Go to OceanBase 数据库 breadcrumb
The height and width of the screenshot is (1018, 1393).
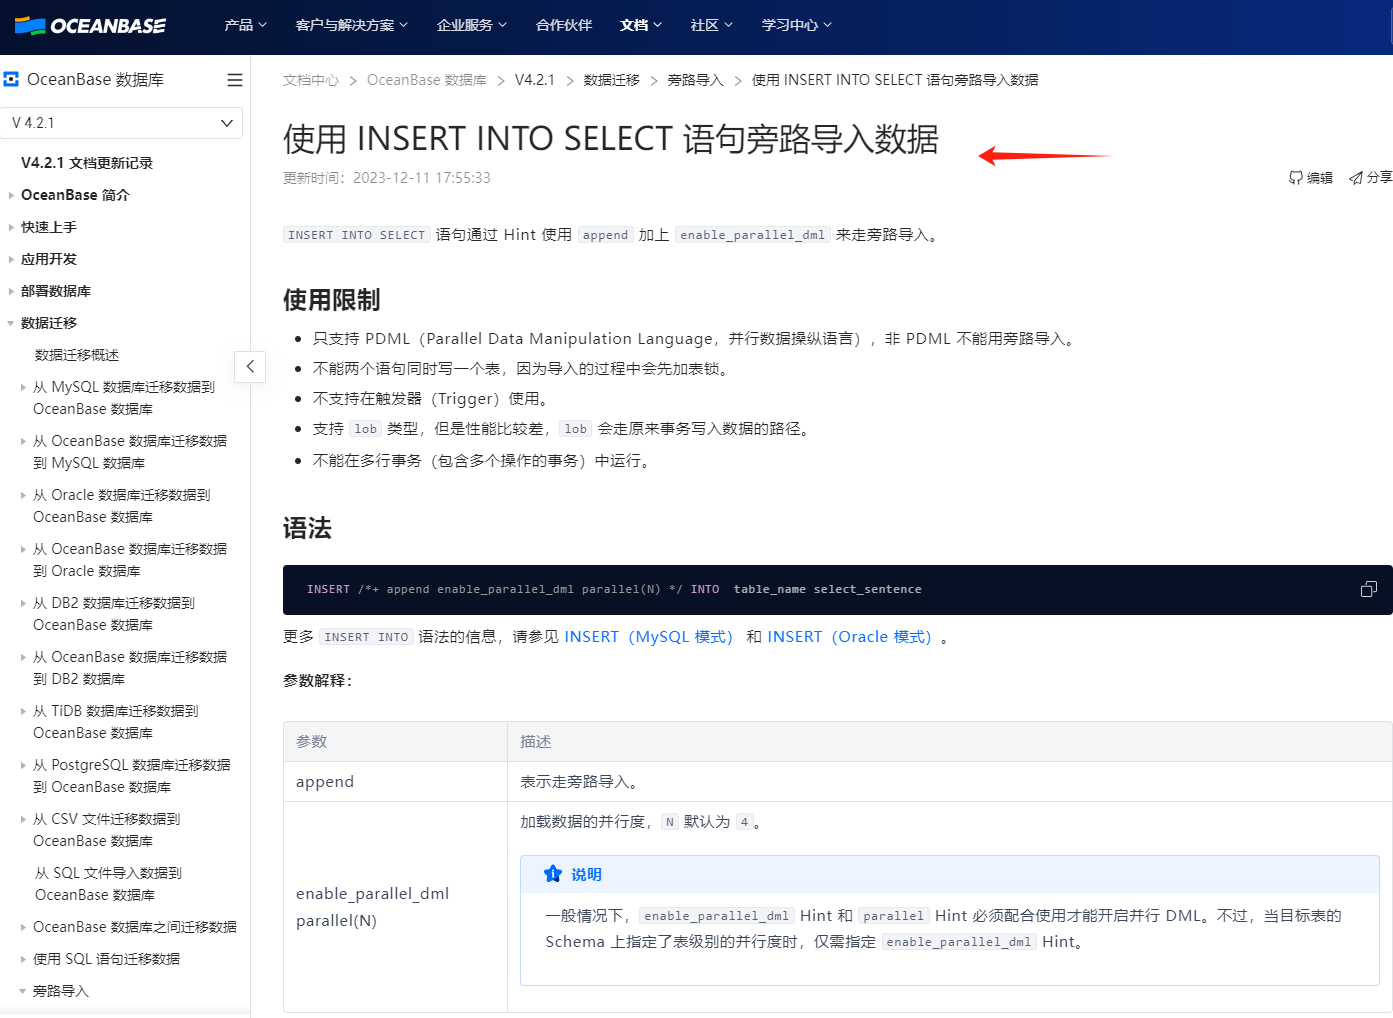[427, 80]
